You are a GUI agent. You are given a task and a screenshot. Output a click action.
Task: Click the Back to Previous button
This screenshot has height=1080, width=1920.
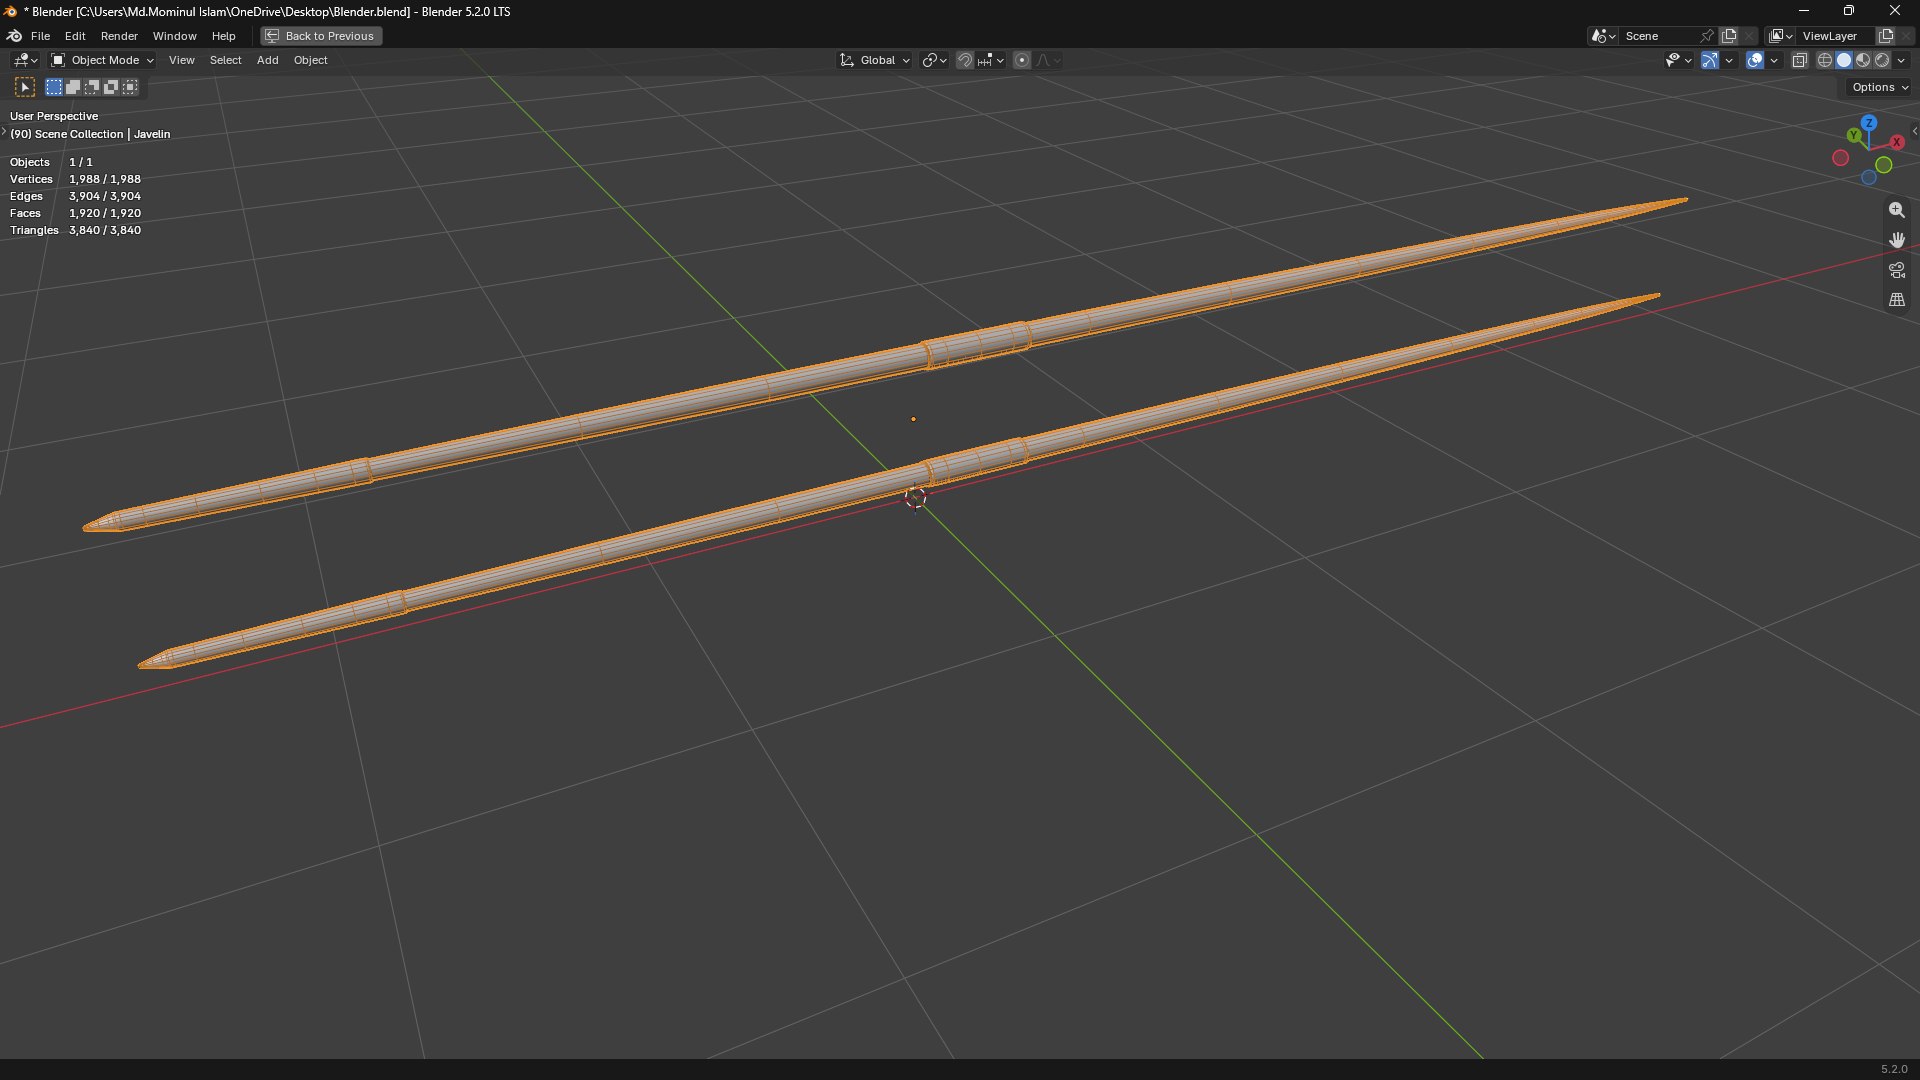(321, 36)
